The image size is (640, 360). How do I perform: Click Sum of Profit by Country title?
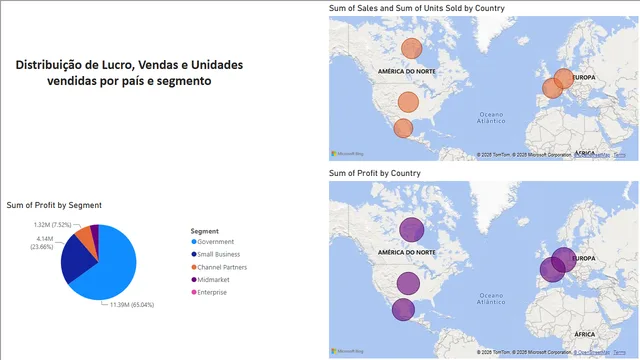coord(375,173)
